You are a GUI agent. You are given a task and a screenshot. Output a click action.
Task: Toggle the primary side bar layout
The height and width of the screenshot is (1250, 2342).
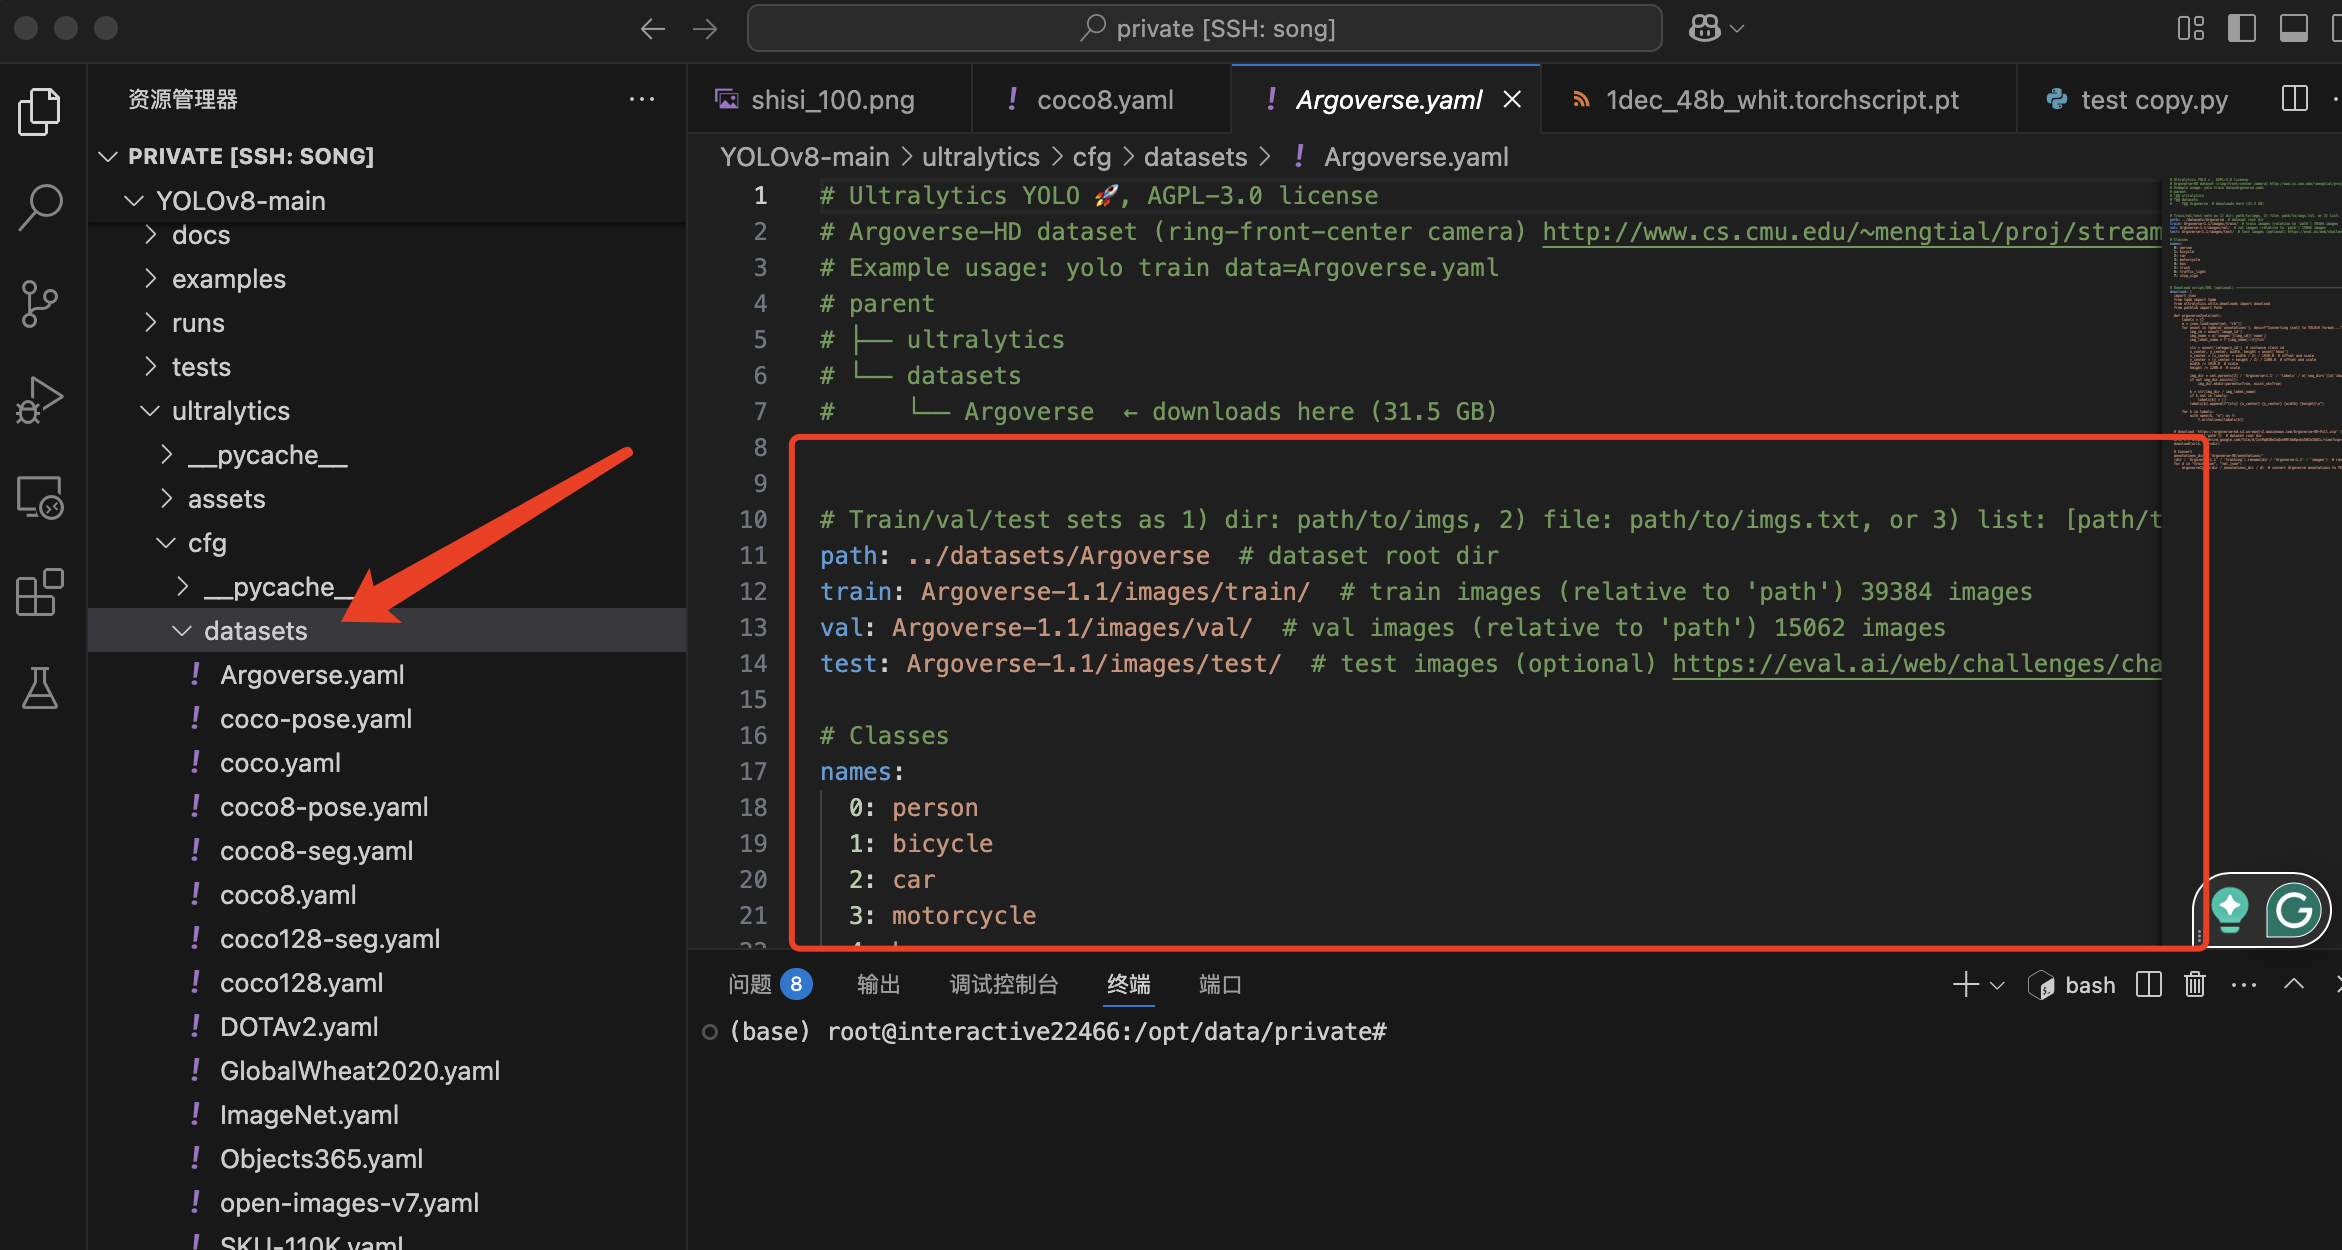[x=2241, y=28]
